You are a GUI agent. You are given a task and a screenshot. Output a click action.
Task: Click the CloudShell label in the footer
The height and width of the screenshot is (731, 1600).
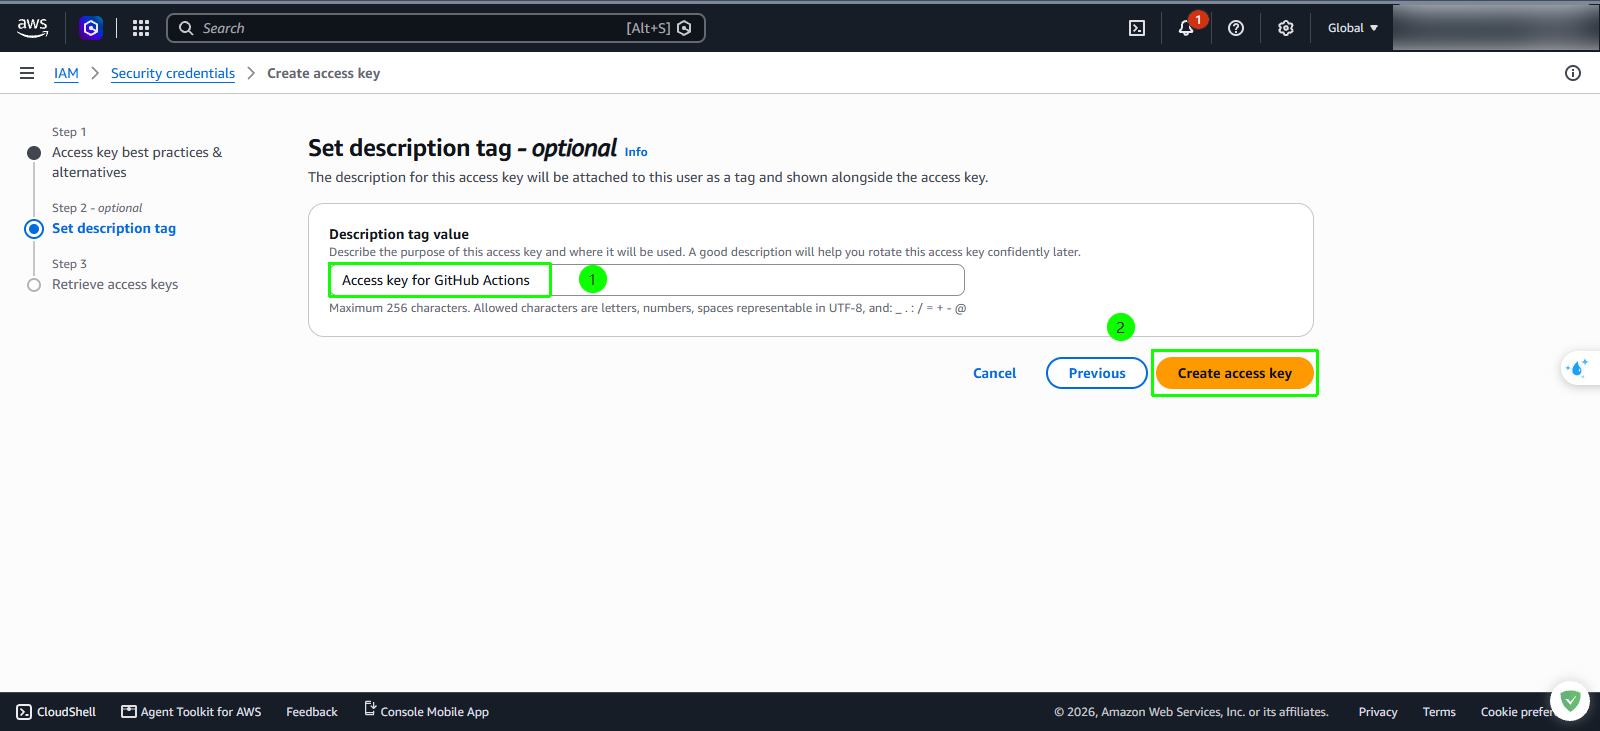[67, 712]
